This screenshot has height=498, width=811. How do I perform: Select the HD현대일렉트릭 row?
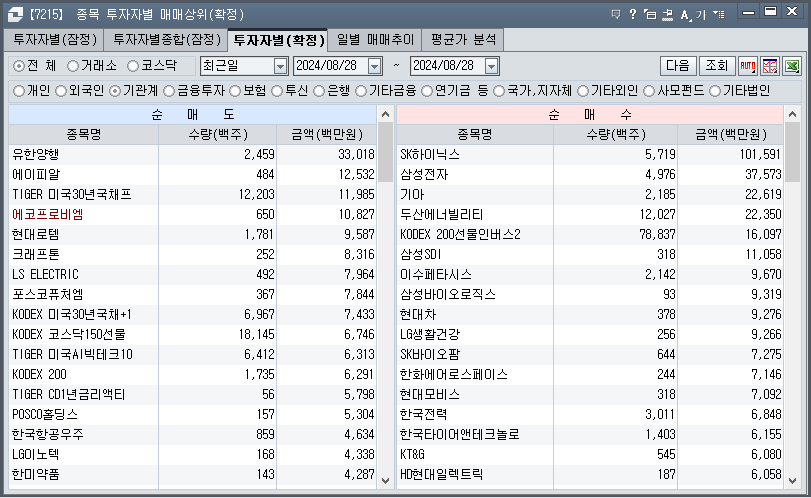[590, 475]
